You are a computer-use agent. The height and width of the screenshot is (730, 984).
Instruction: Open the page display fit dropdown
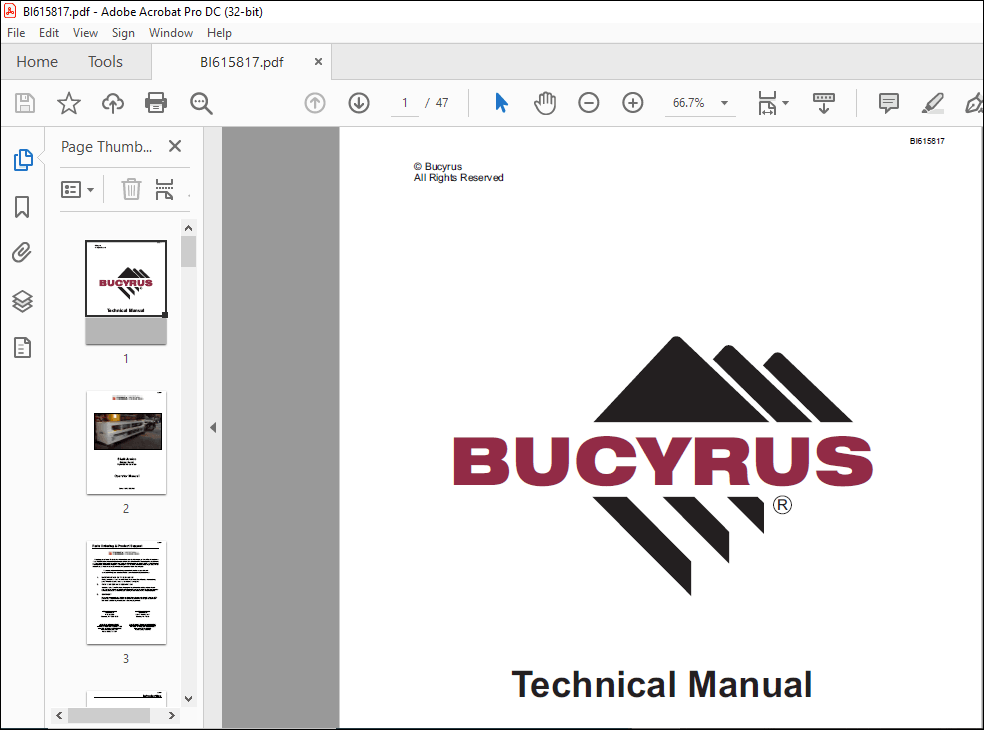pyautogui.click(x=772, y=103)
